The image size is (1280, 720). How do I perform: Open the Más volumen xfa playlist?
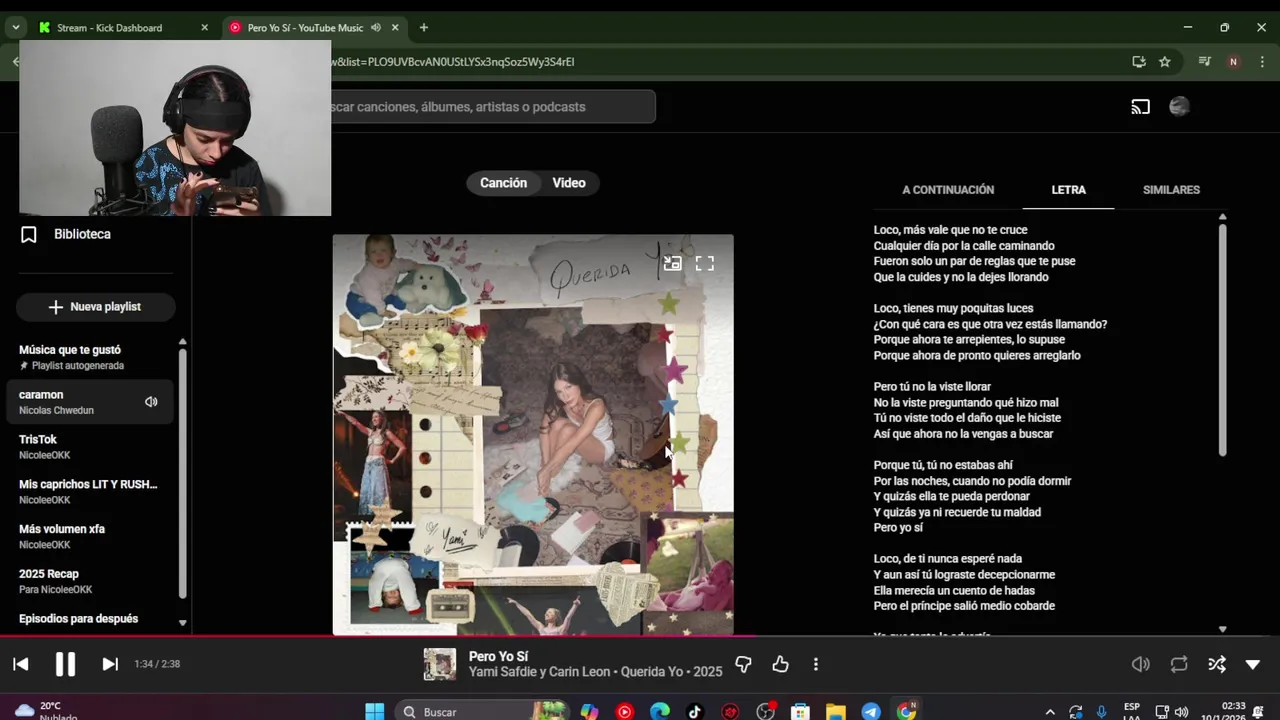[x=90, y=536]
